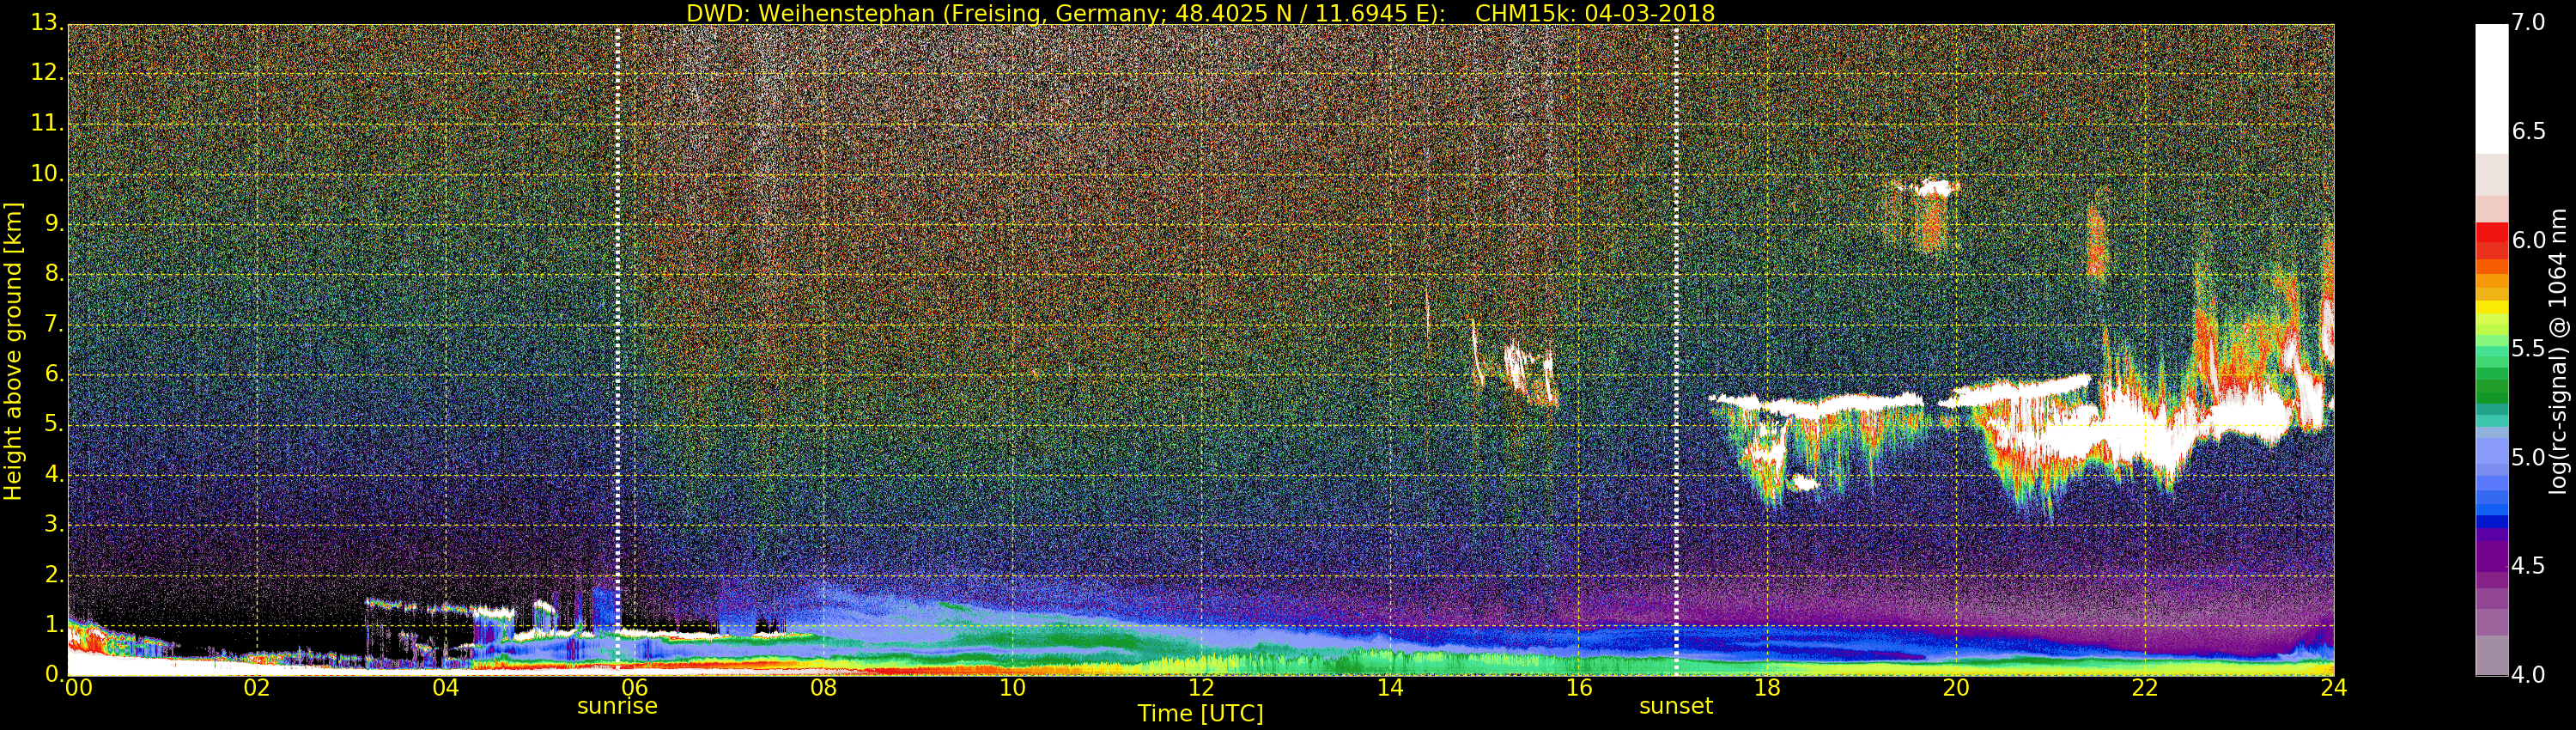Click the white dotted sunset marker line
The width and height of the screenshot is (2576, 730).
click(1676, 350)
